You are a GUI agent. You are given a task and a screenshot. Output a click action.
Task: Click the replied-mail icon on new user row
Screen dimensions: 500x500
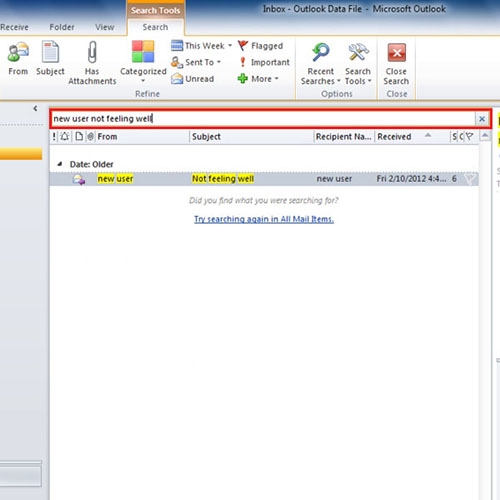click(79, 179)
